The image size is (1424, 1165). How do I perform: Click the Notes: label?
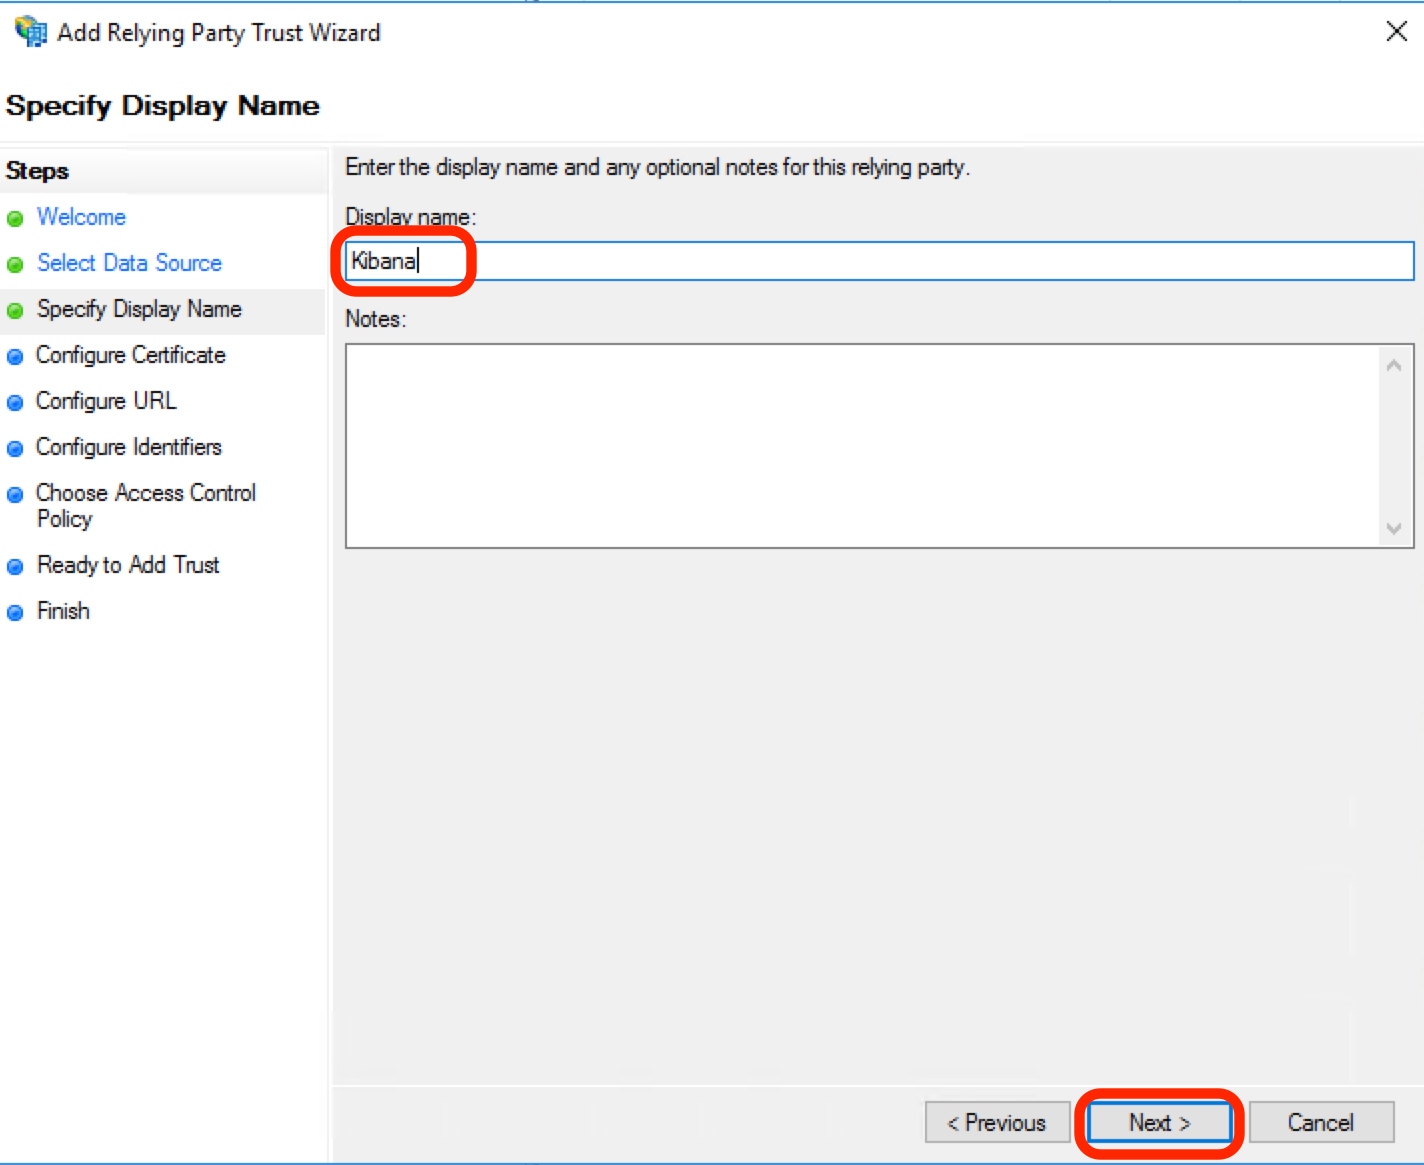click(375, 319)
